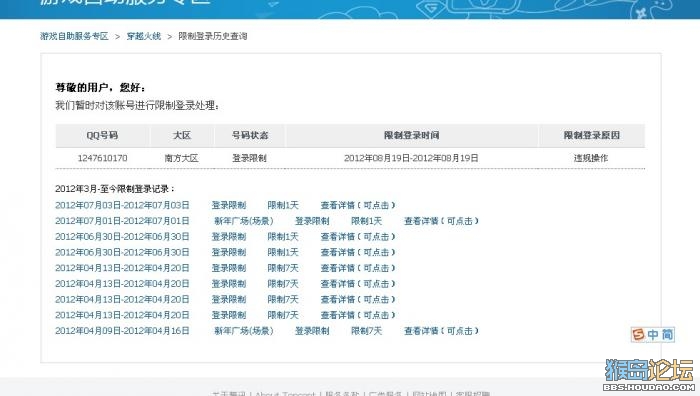Click the 2012年04月09日-2012年04月16日 date link

pyautogui.click(x=122, y=331)
